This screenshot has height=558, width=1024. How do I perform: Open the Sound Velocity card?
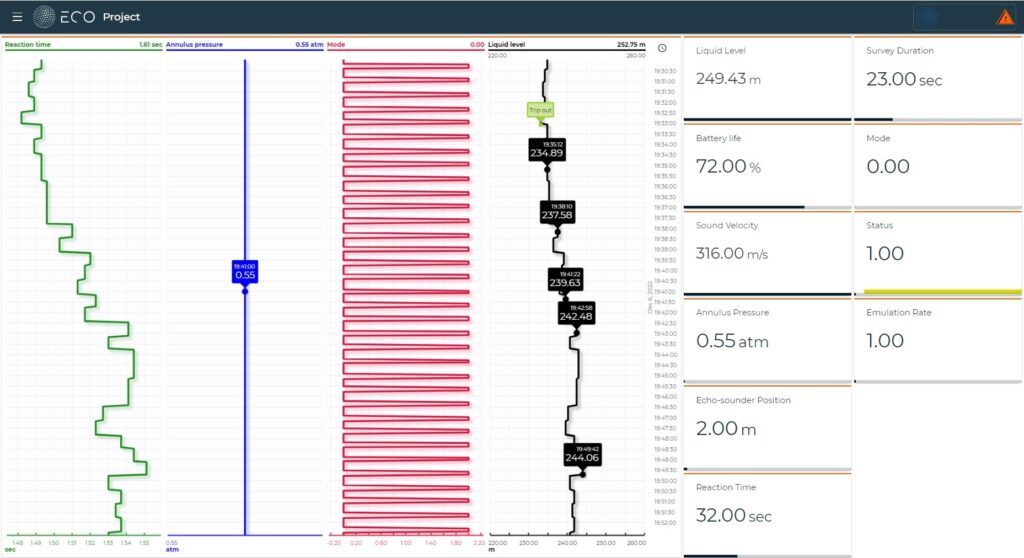coord(766,253)
